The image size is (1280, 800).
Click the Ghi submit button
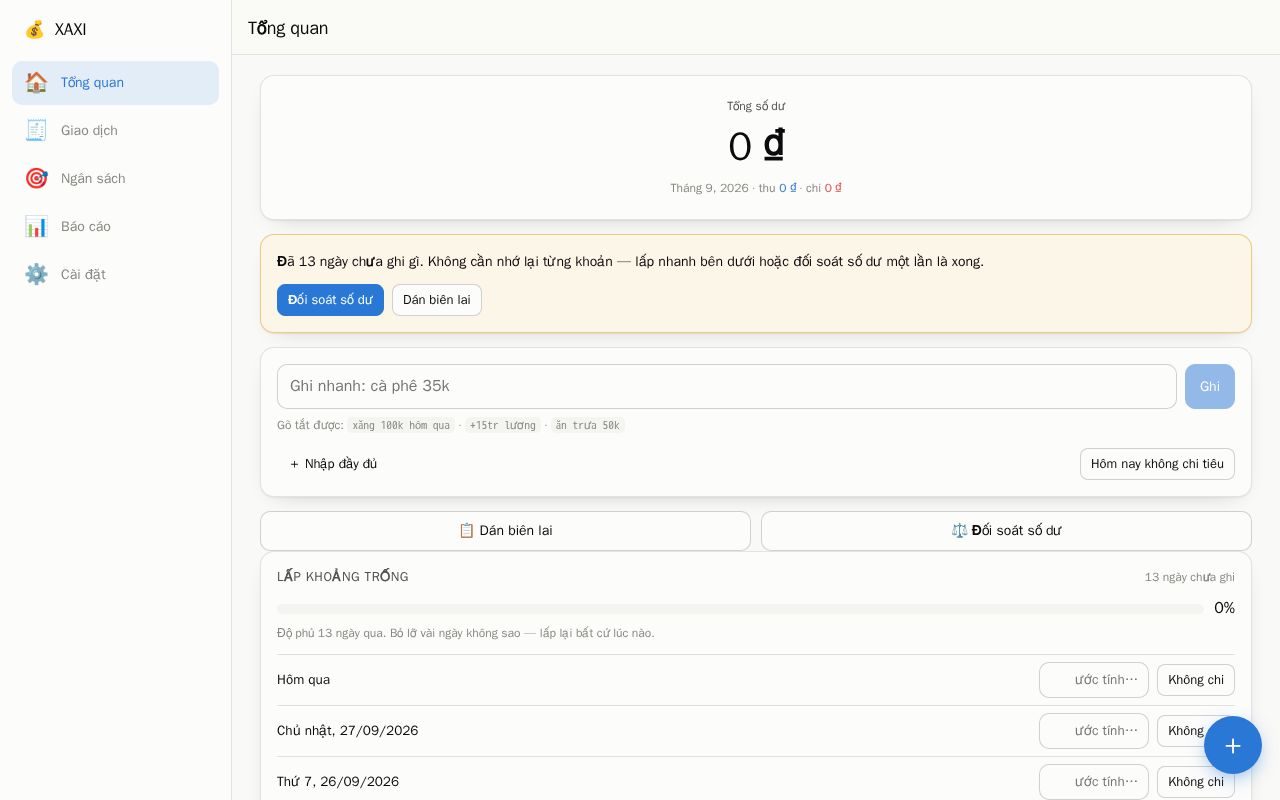(x=1210, y=387)
